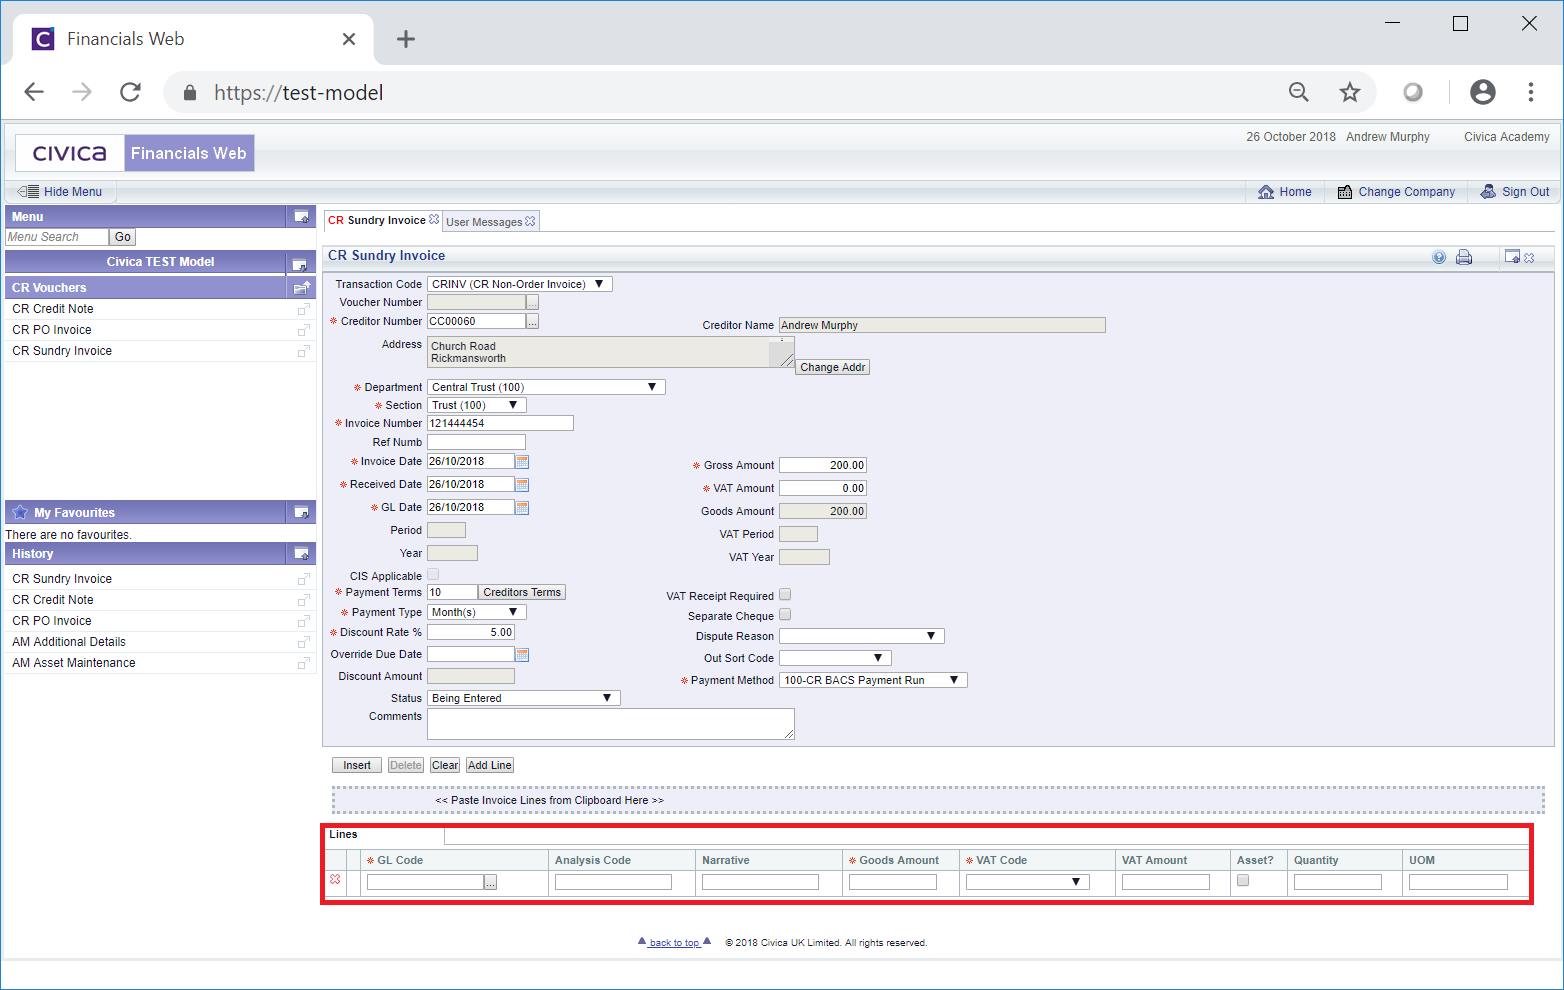Open Received Date calendar picker
This screenshot has width=1564, height=990.
[522, 485]
